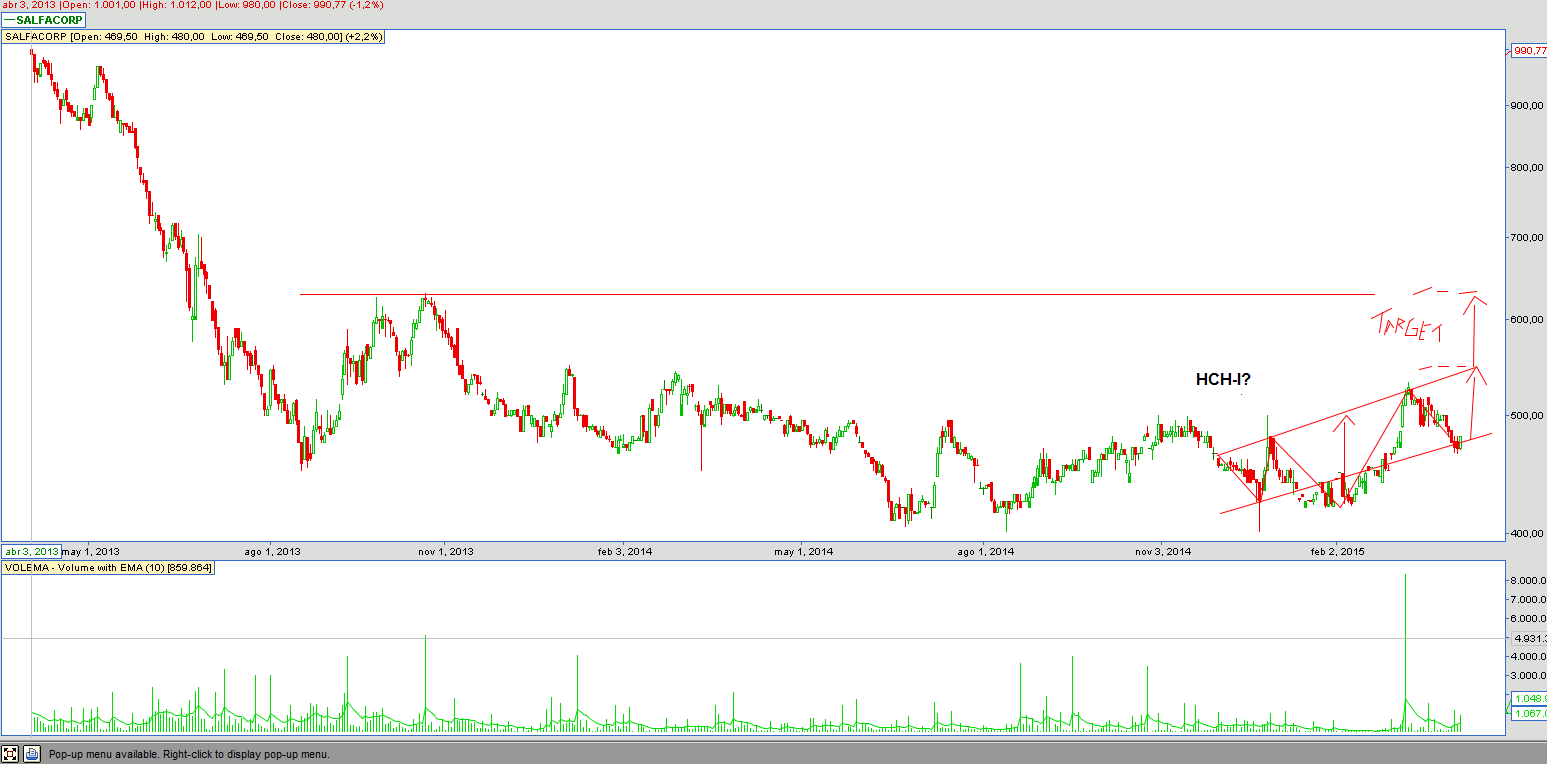Click the red line icon beside SALFACORP legend
This screenshot has width=1547, height=764.
(9, 20)
